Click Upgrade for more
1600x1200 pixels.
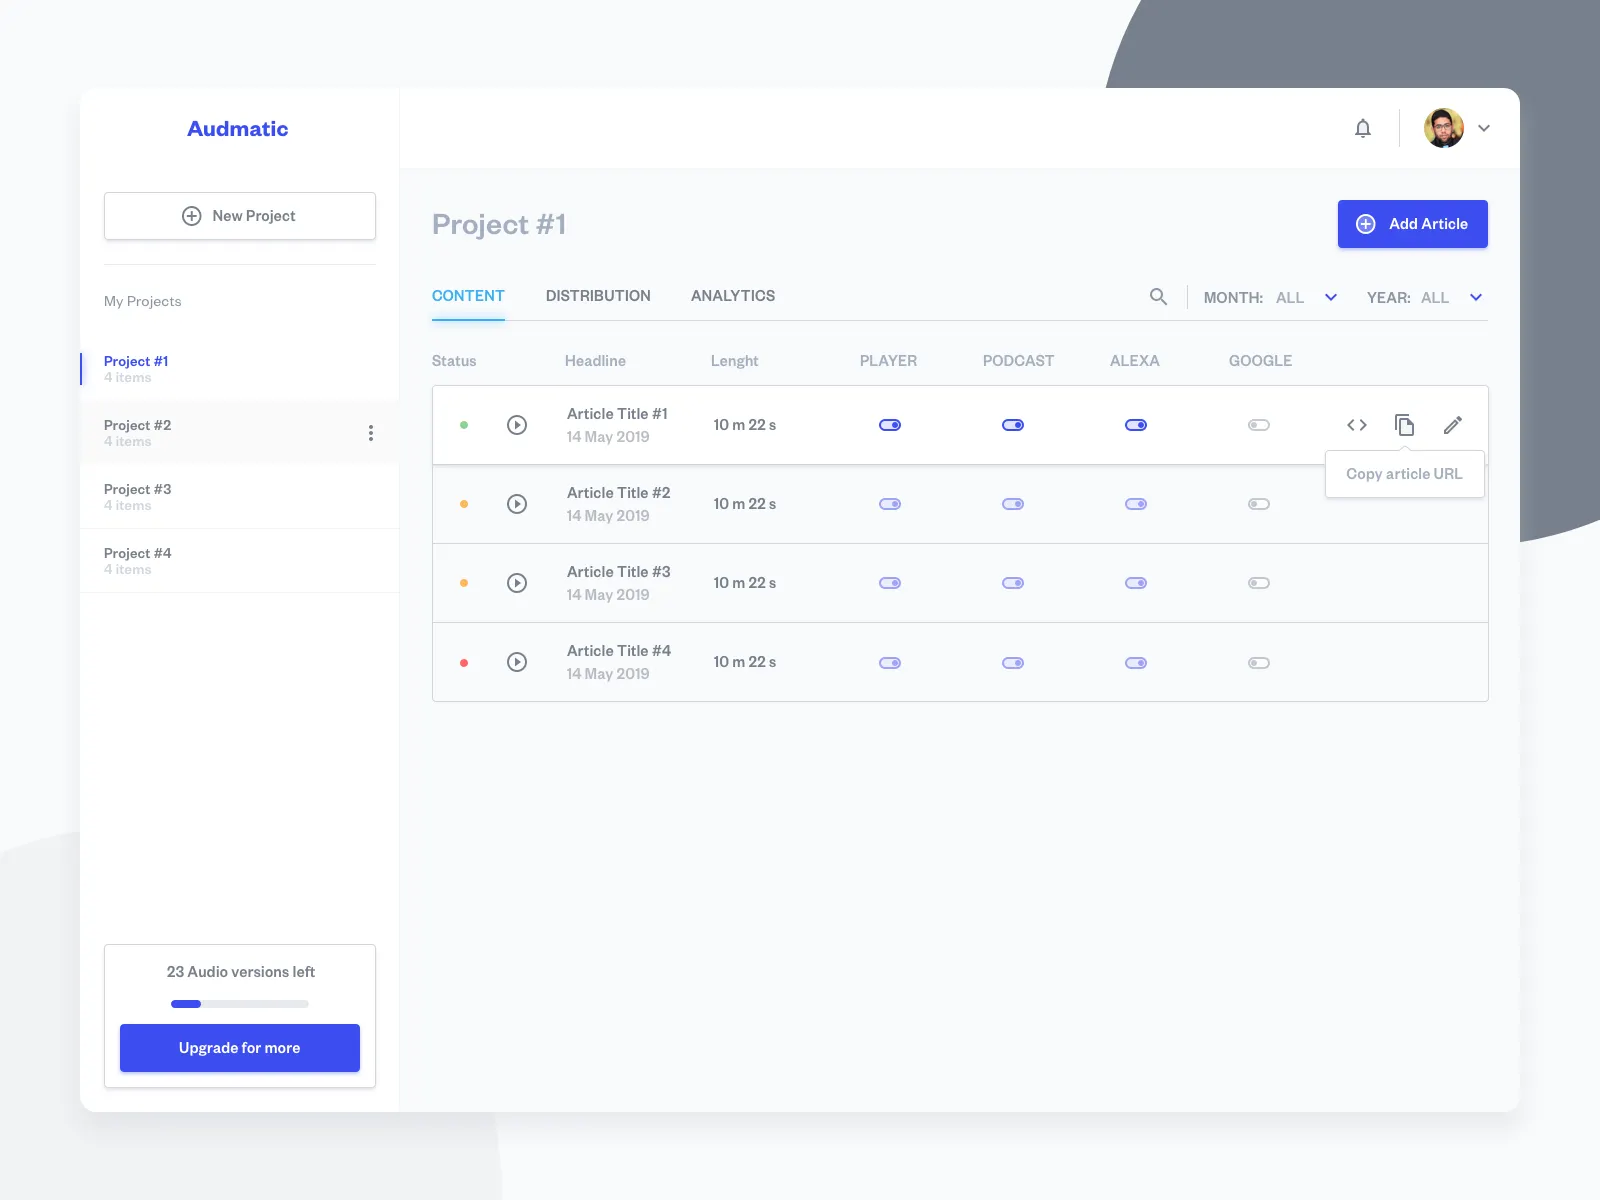[239, 1047]
